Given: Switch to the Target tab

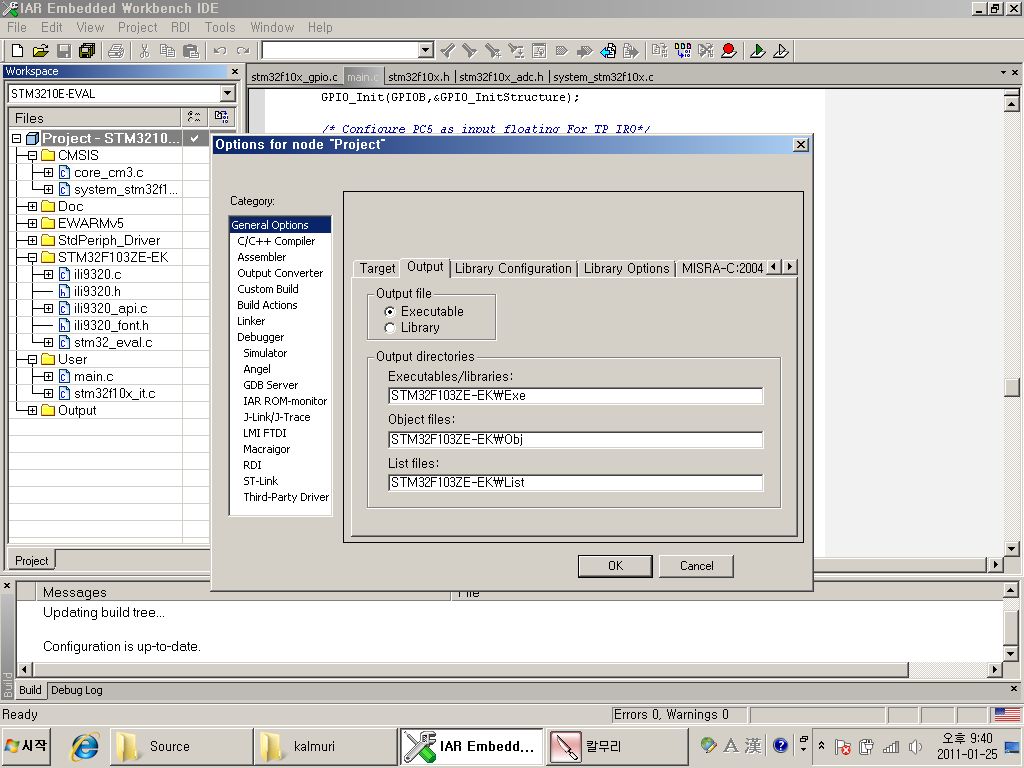Looking at the screenshot, I should point(377,268).
